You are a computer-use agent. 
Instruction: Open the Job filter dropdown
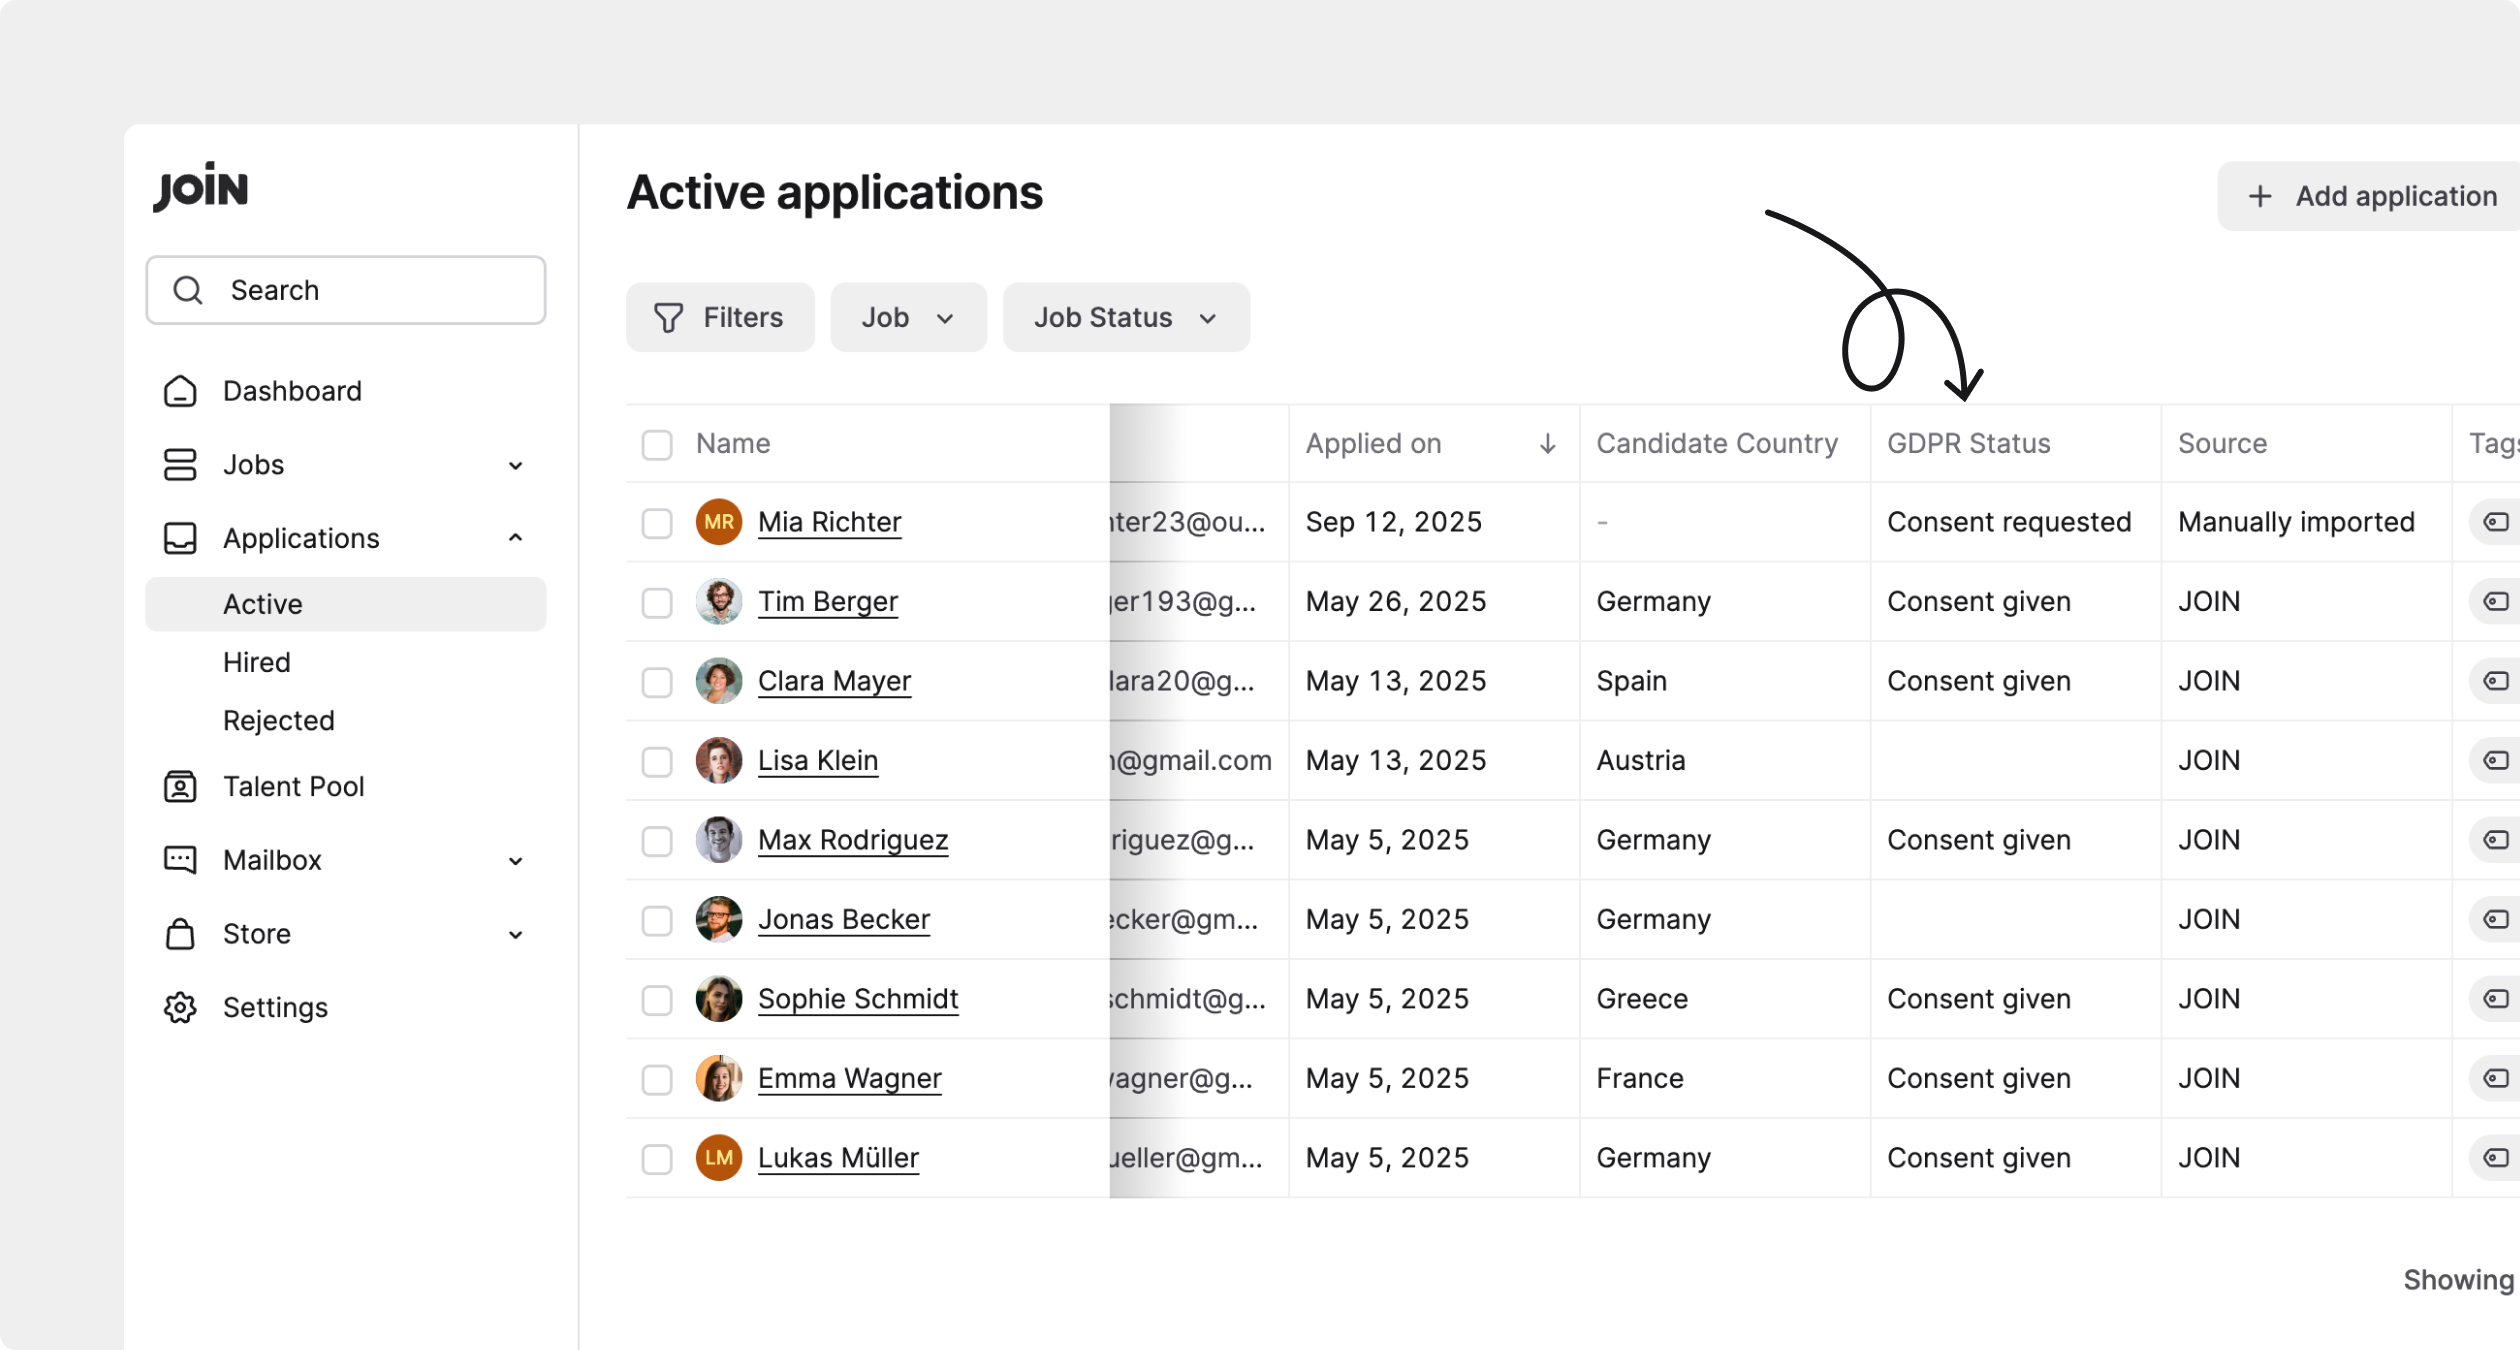[908, 318]
